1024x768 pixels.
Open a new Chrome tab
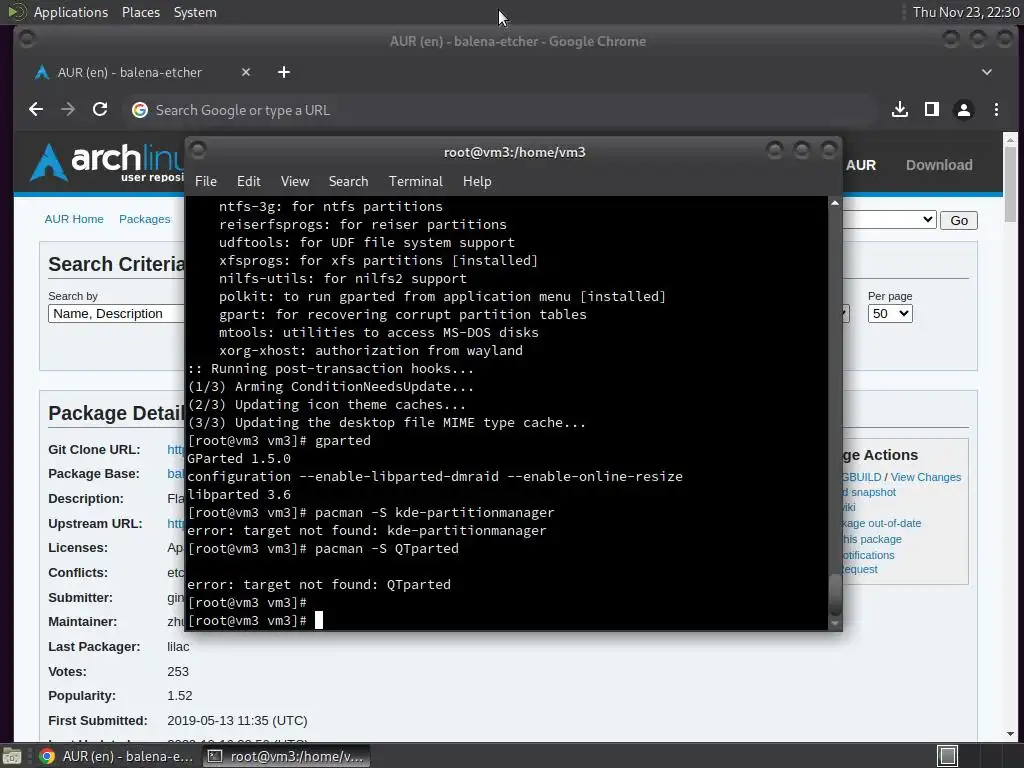point(283,72)
